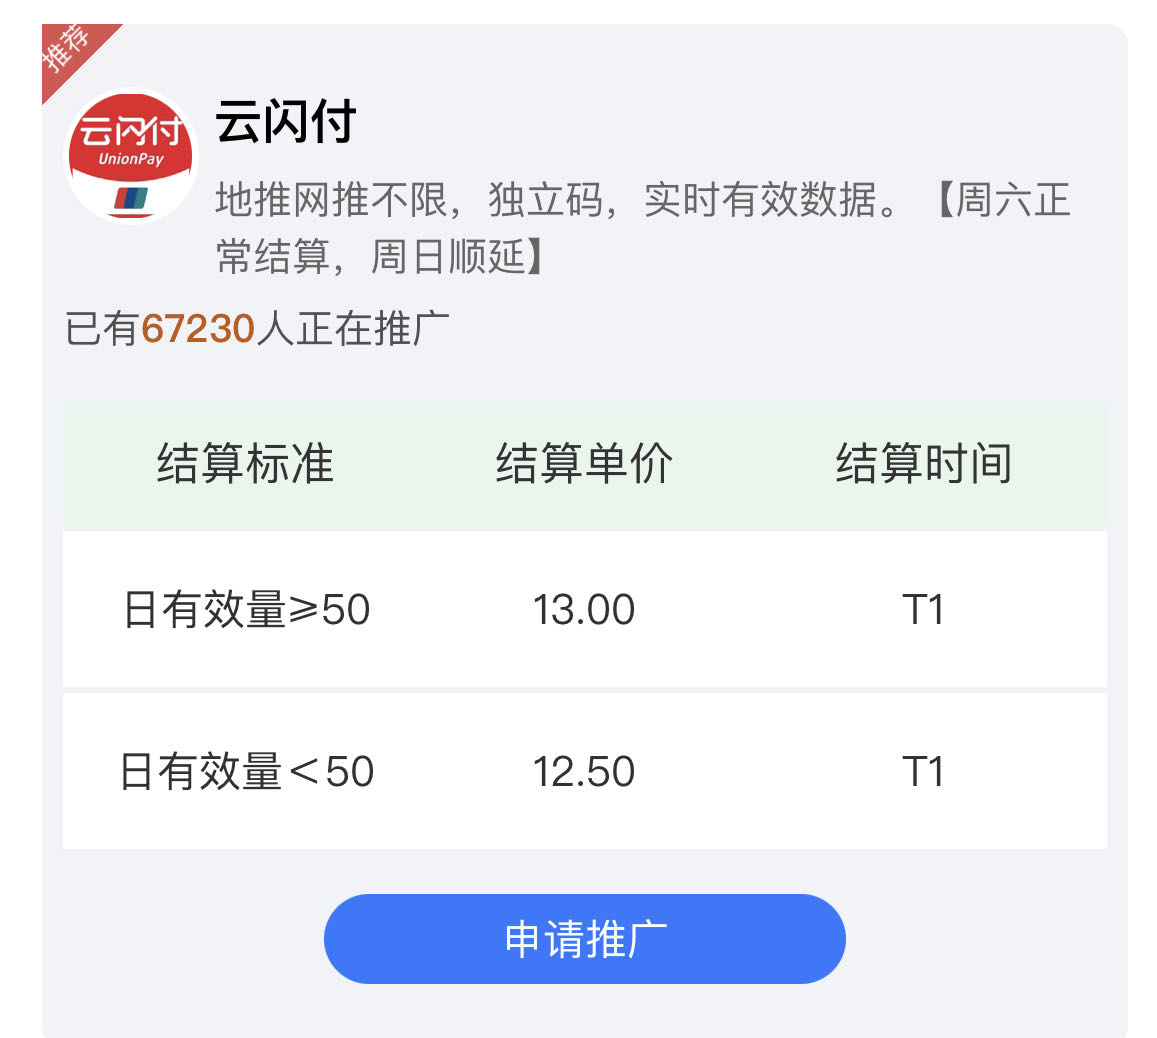Click the 13.00 unit price cell

coord(584,610)
